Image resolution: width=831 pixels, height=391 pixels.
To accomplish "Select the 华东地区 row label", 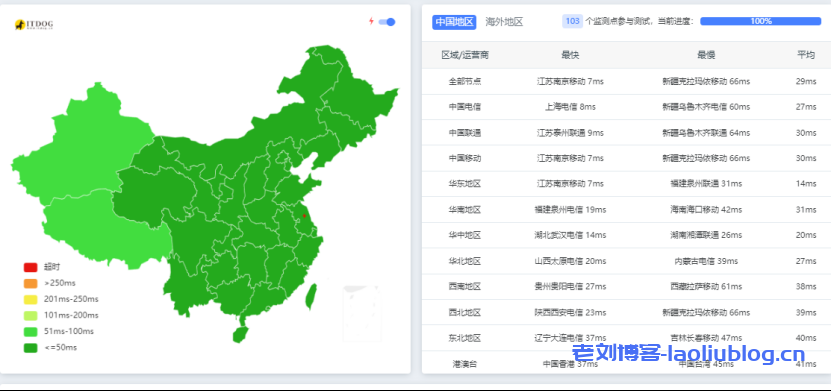I will [x=465, y=184].
